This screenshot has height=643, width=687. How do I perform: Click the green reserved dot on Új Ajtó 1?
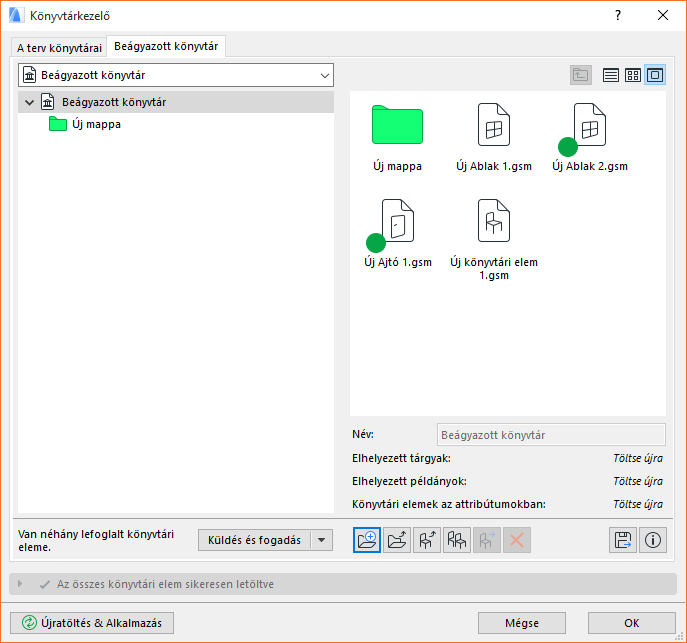[x=375, y=243]
